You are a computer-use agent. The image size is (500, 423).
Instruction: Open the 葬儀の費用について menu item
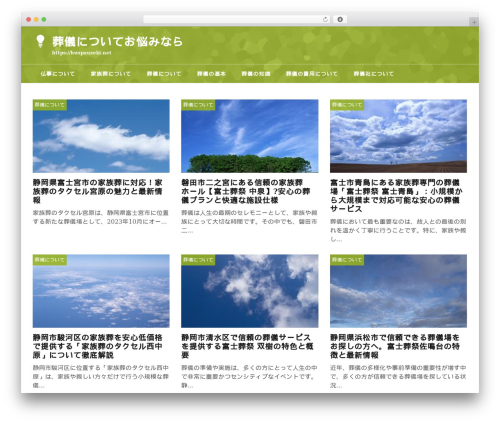click(312, 74)
